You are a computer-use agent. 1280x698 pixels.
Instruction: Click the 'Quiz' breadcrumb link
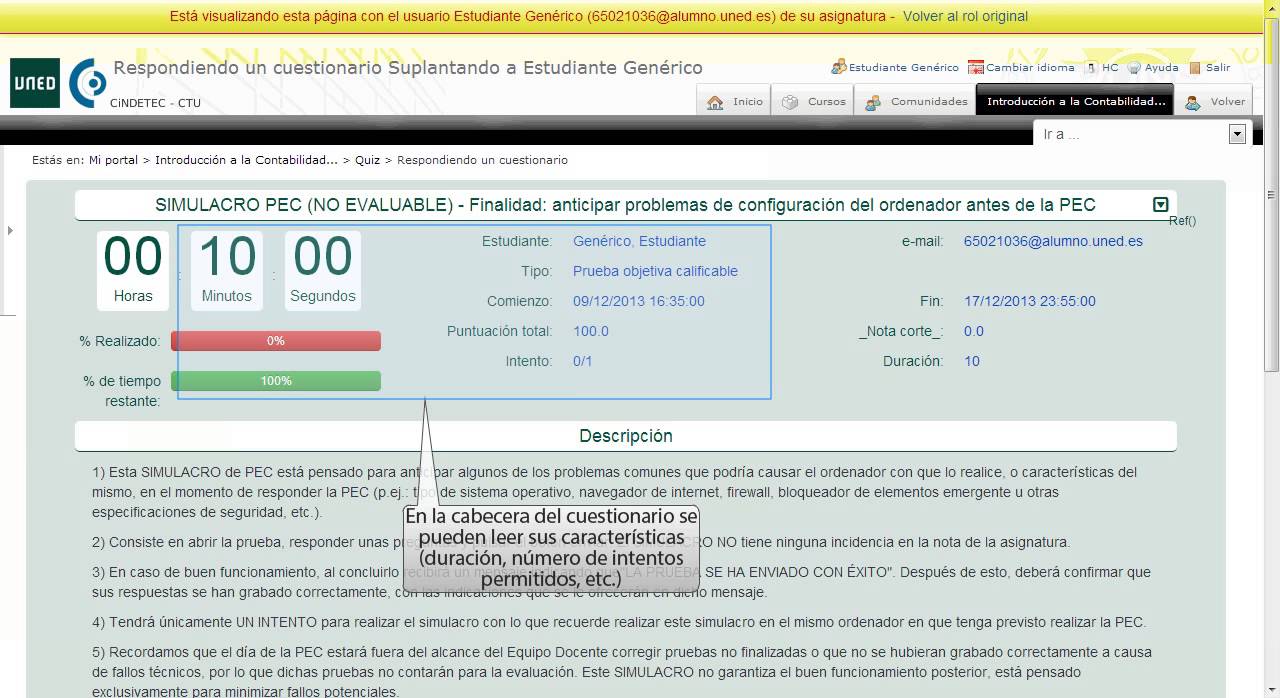coord(367,160)
